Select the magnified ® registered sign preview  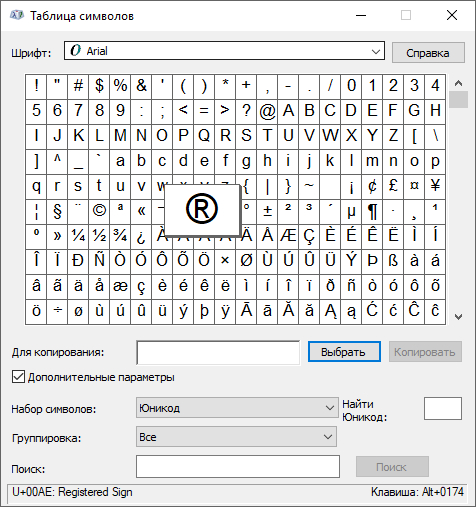[202, 210]
